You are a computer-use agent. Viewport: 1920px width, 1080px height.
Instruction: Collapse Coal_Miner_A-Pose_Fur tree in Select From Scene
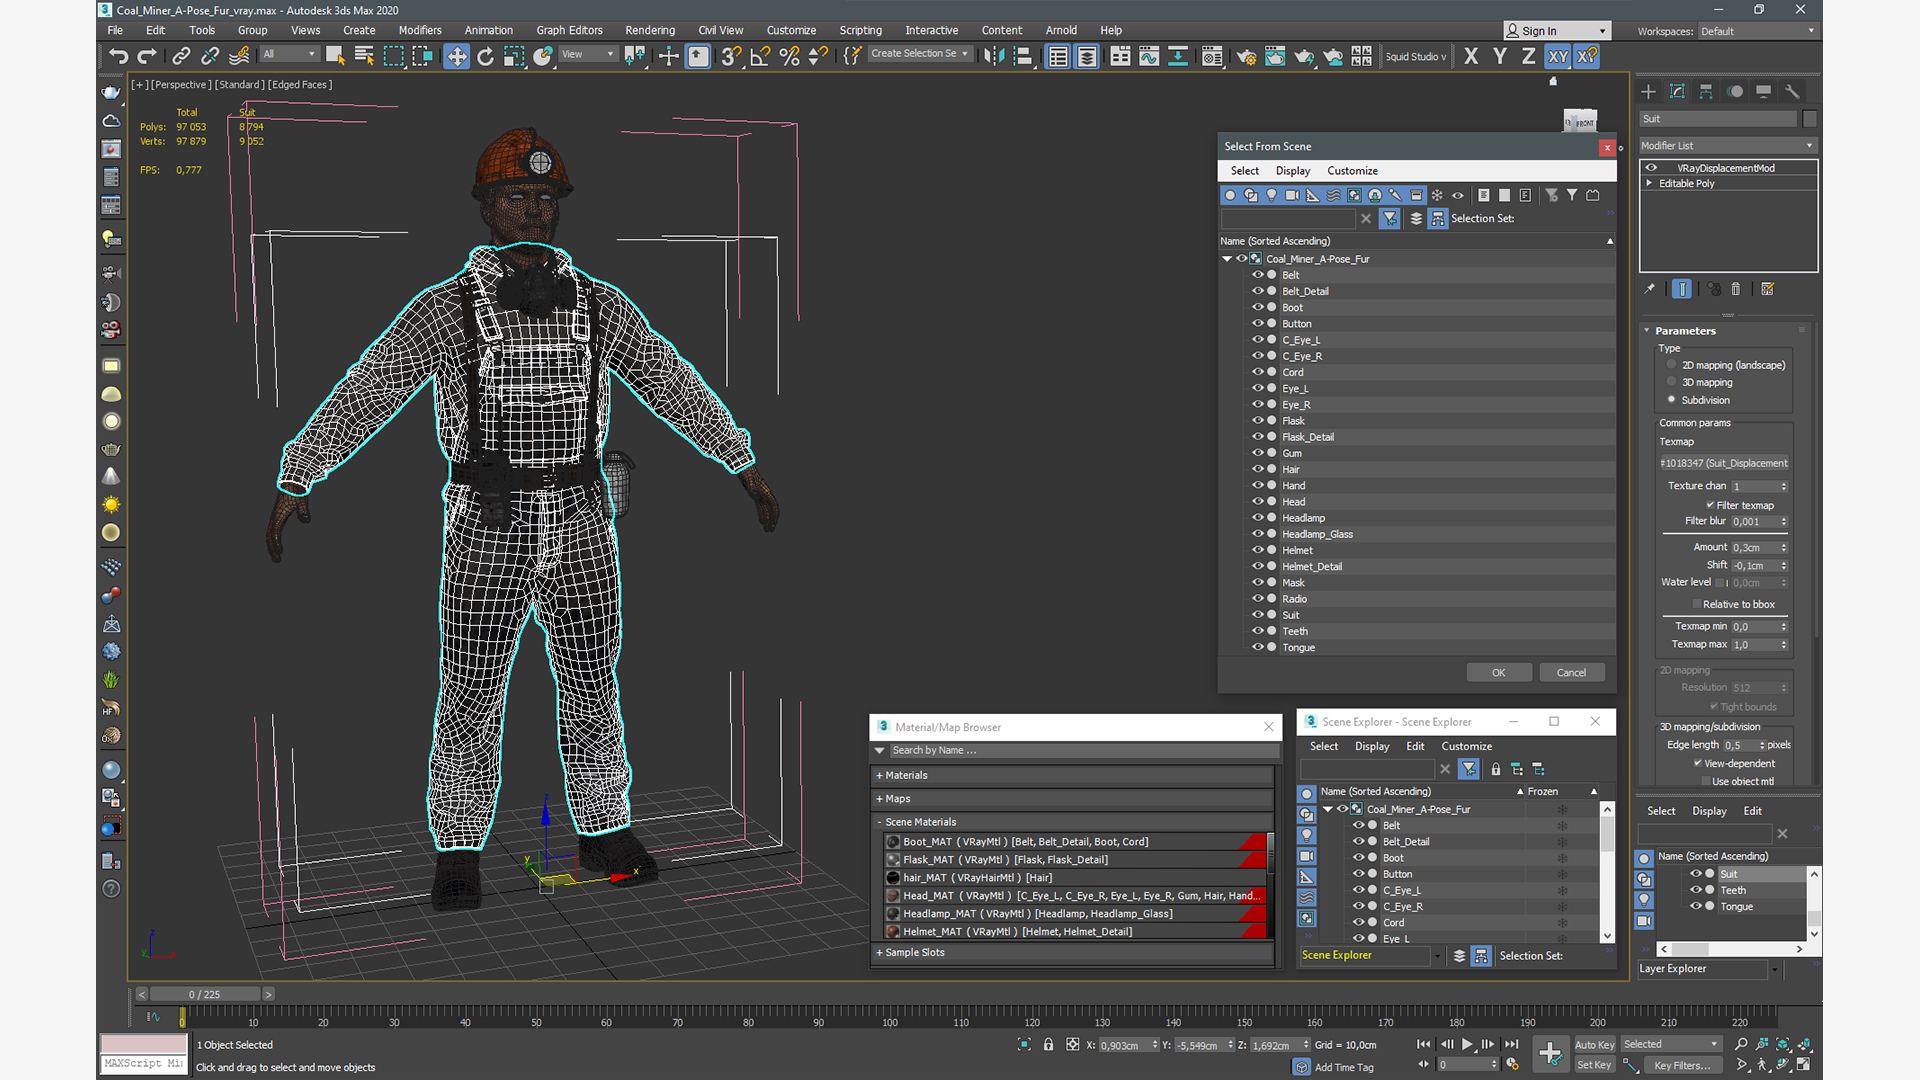(1227, 259)
